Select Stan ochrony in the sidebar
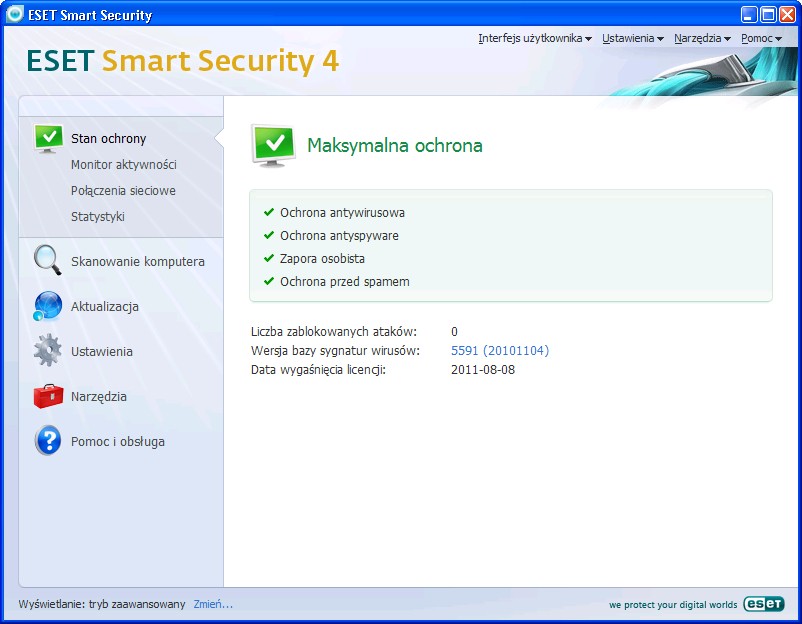This screenshot has height=624, width=802. click(108, 139)
